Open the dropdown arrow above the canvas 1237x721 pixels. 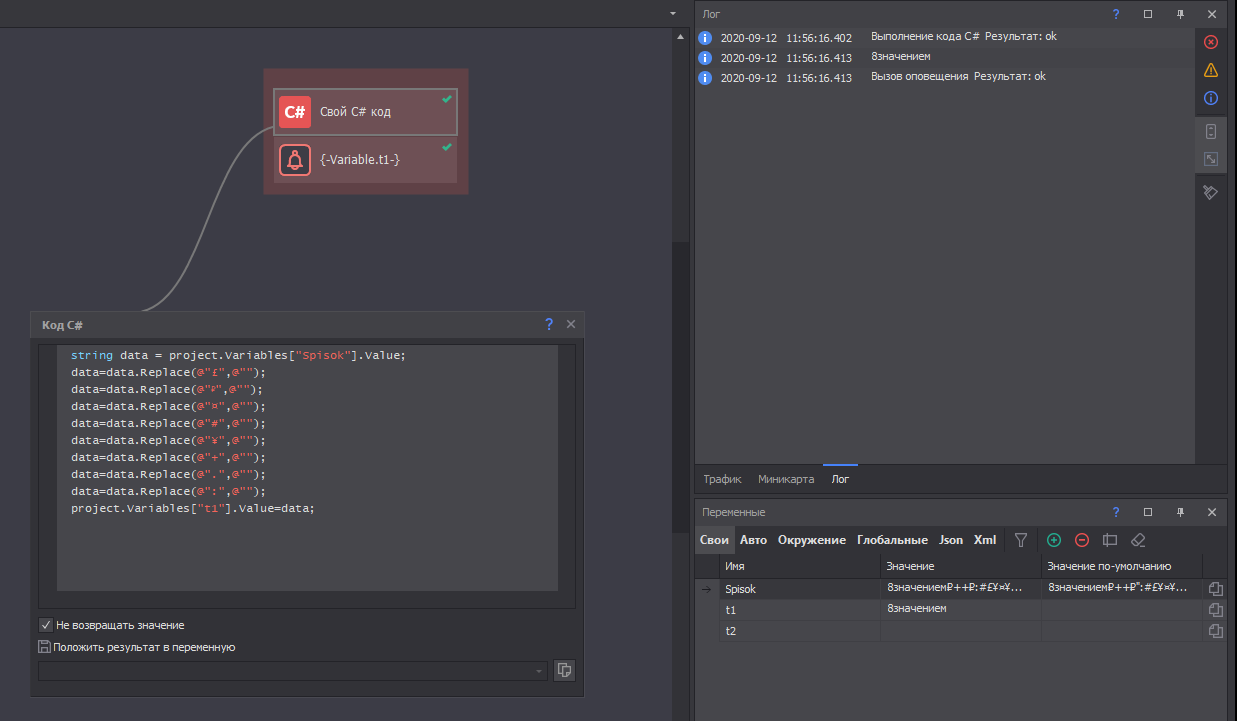(673, 14)
